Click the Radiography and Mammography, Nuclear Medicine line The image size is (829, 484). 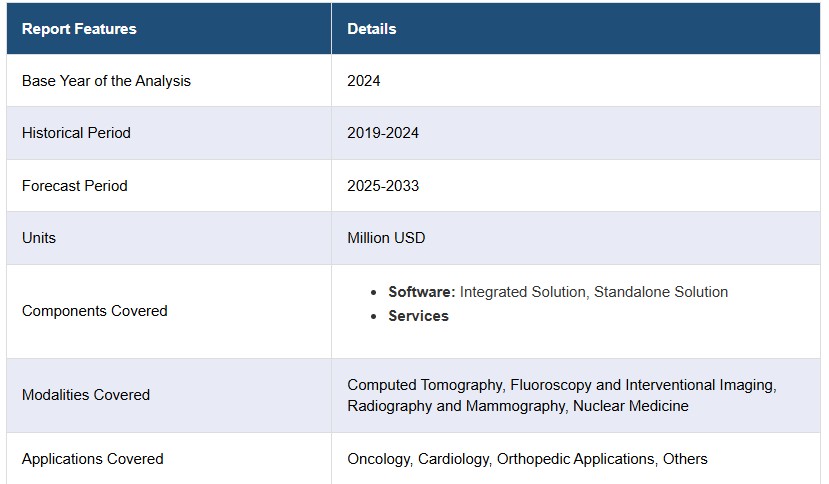tap(518, 406)
